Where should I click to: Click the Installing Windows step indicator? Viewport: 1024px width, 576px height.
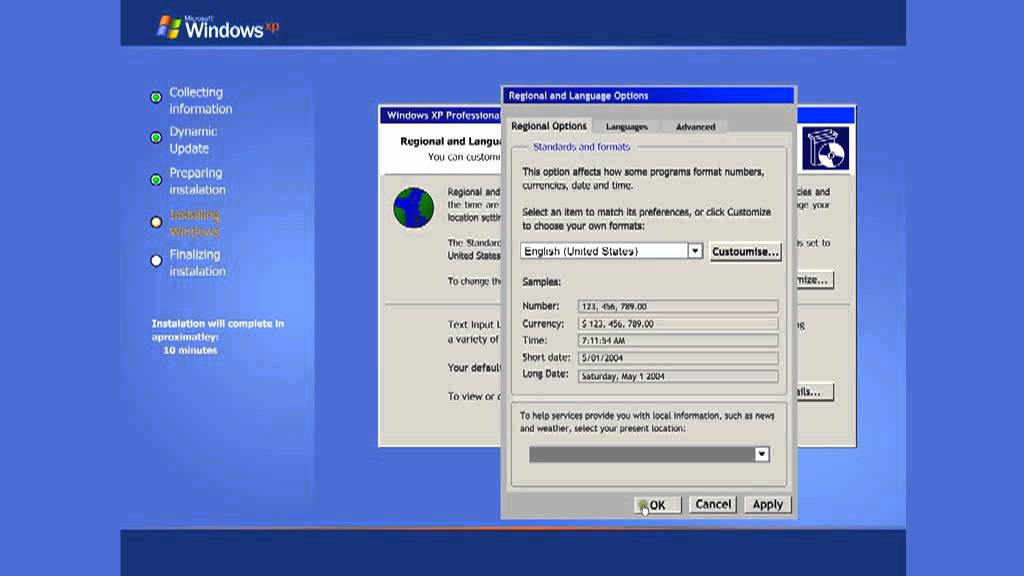pyautogui.click(x=156, y=222)
